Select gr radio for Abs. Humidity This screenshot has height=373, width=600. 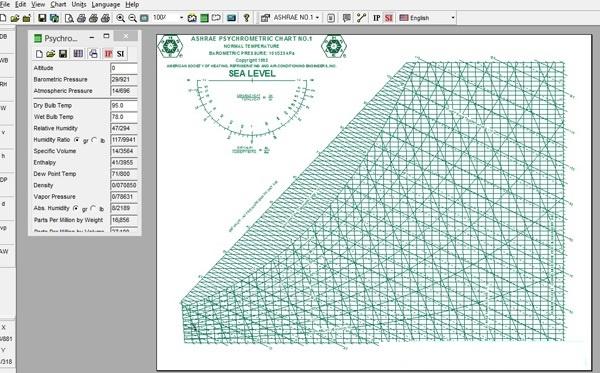click(76, 208)
